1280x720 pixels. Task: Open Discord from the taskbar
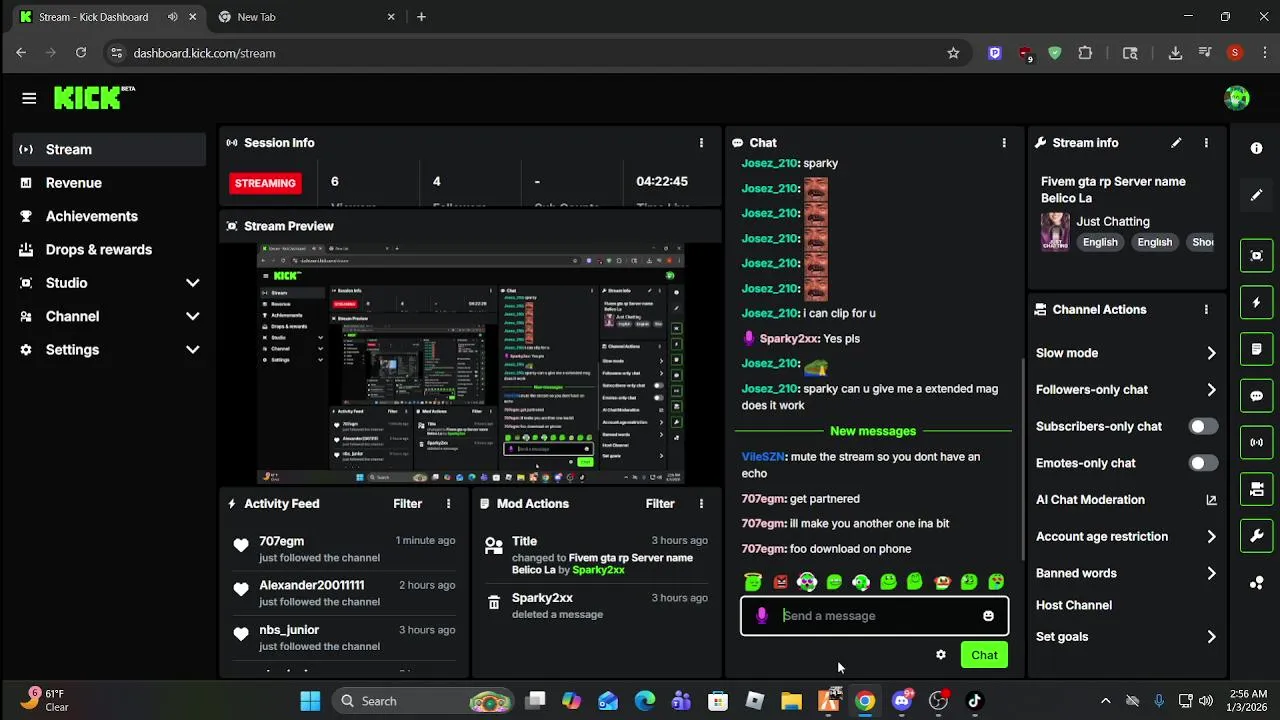click(902, 701)
